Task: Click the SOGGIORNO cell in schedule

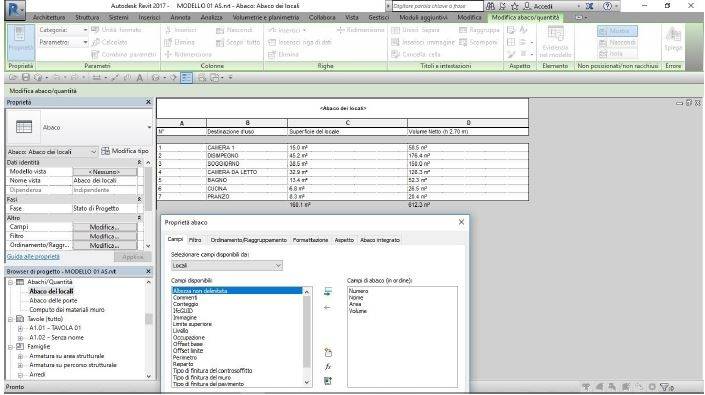Action: coord(246,164)
